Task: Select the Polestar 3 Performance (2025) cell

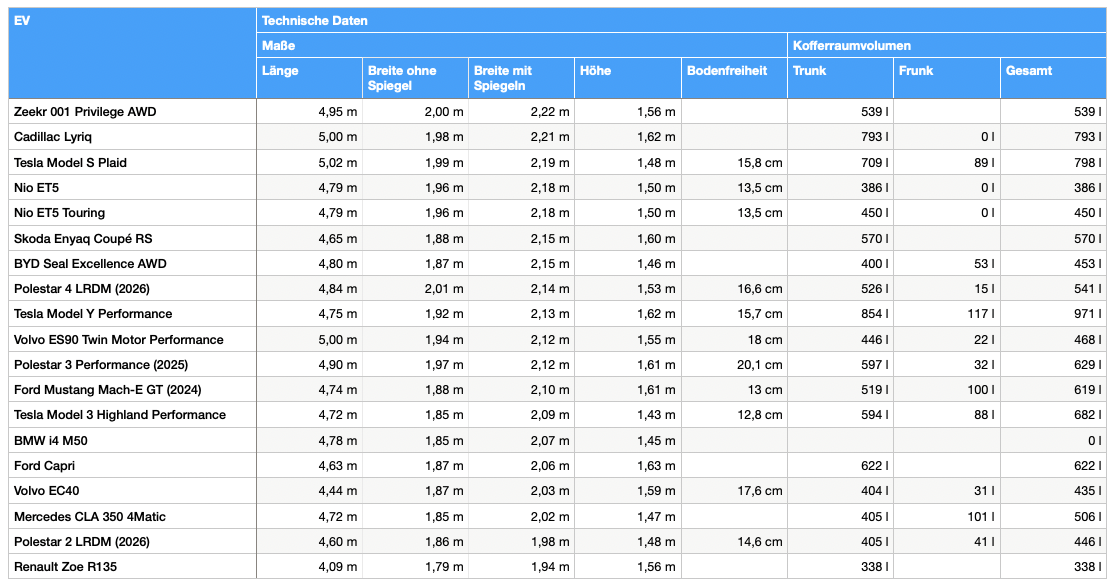Action: click(132, 364)
